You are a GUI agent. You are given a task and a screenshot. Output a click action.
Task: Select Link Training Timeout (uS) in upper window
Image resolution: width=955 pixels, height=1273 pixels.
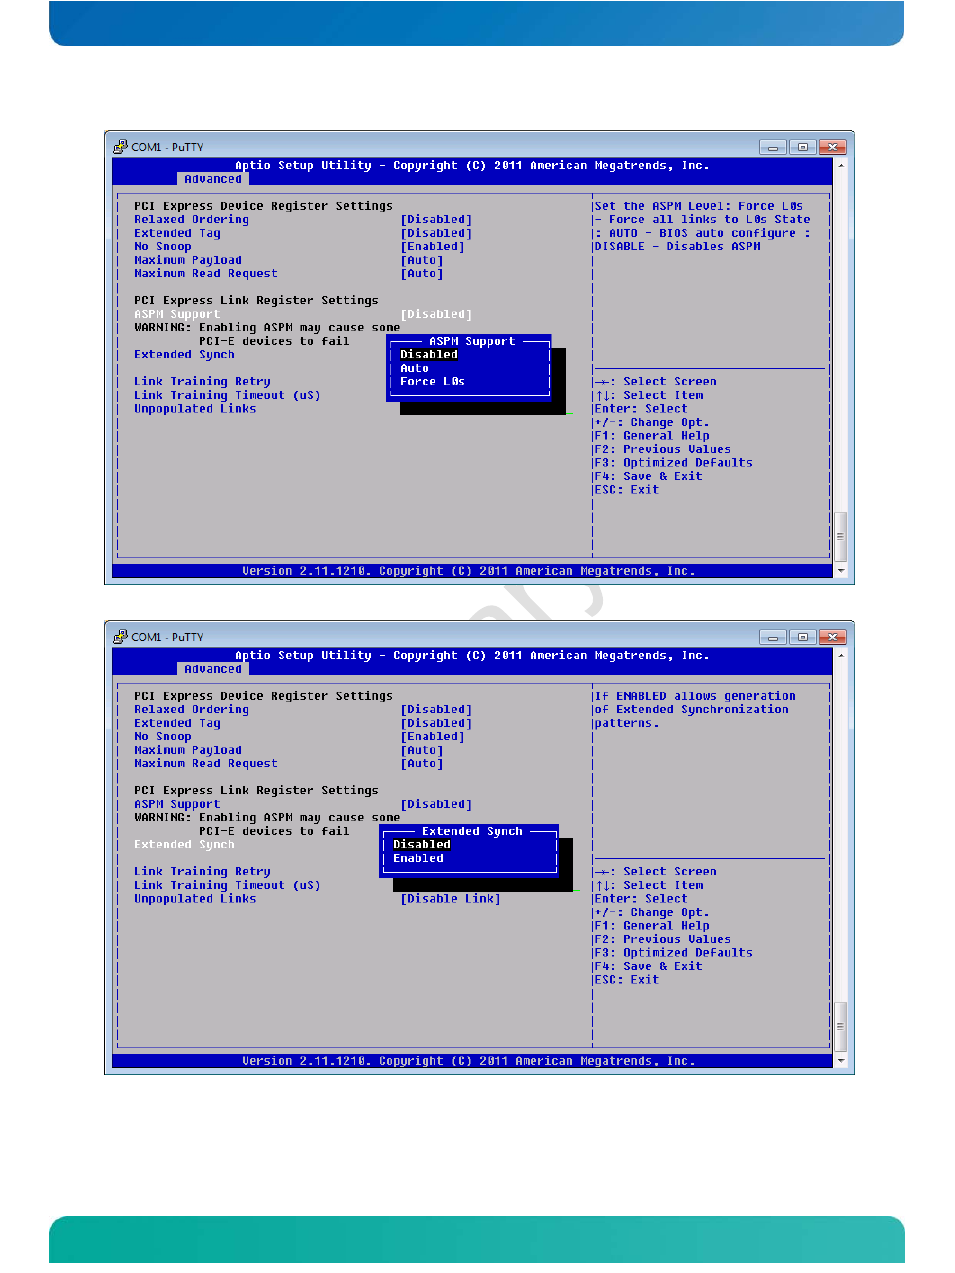pos(227,395)
